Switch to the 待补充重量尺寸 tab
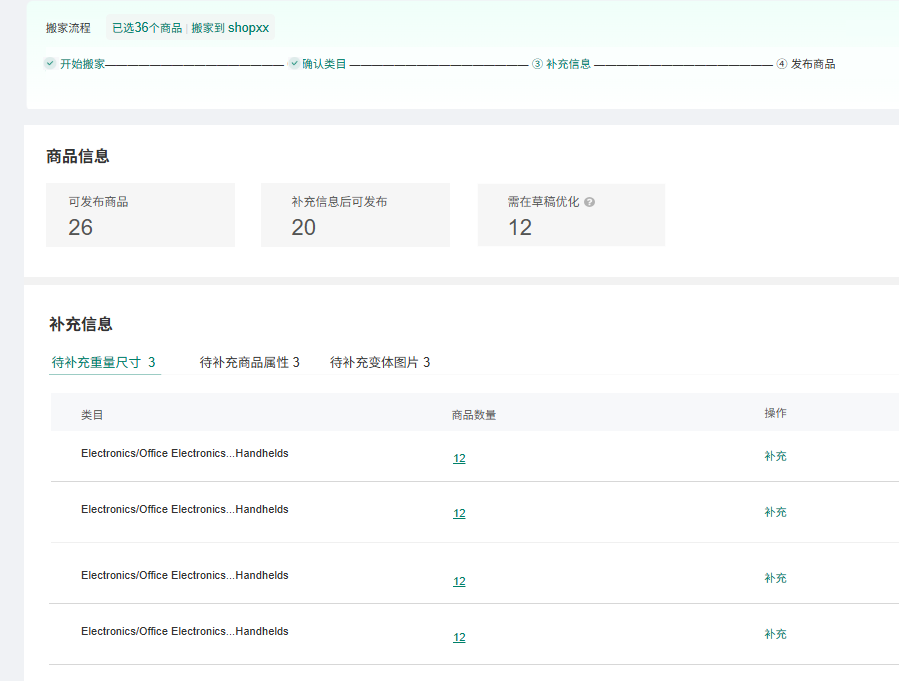 point(104,362)
